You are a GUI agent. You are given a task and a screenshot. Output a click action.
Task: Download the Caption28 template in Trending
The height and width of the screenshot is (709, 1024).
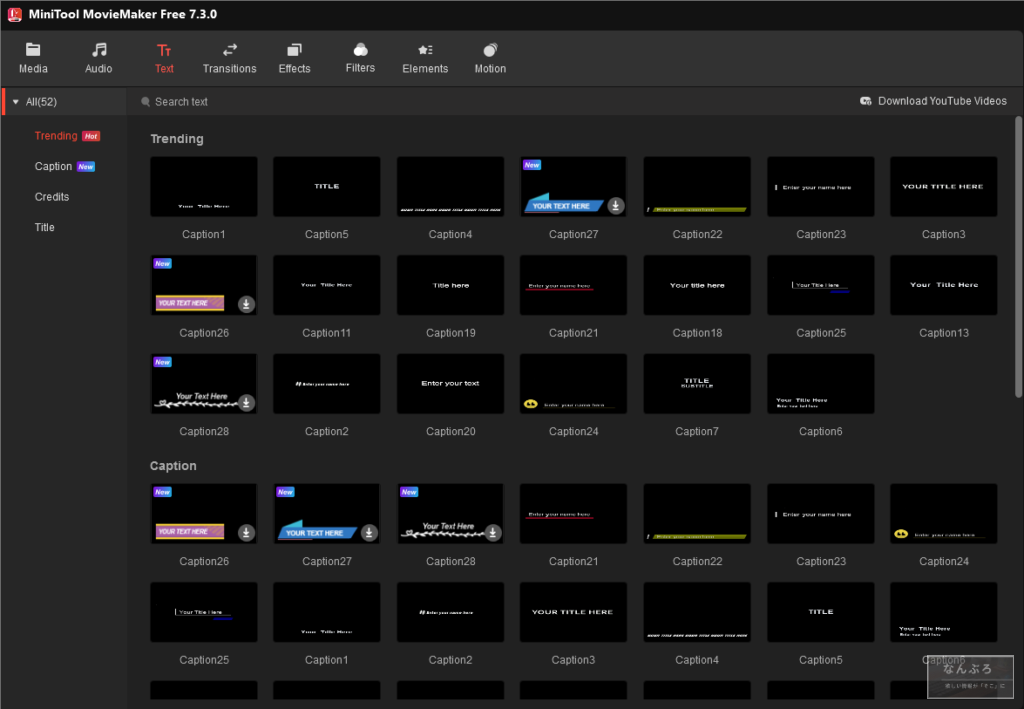pos(246,403)
